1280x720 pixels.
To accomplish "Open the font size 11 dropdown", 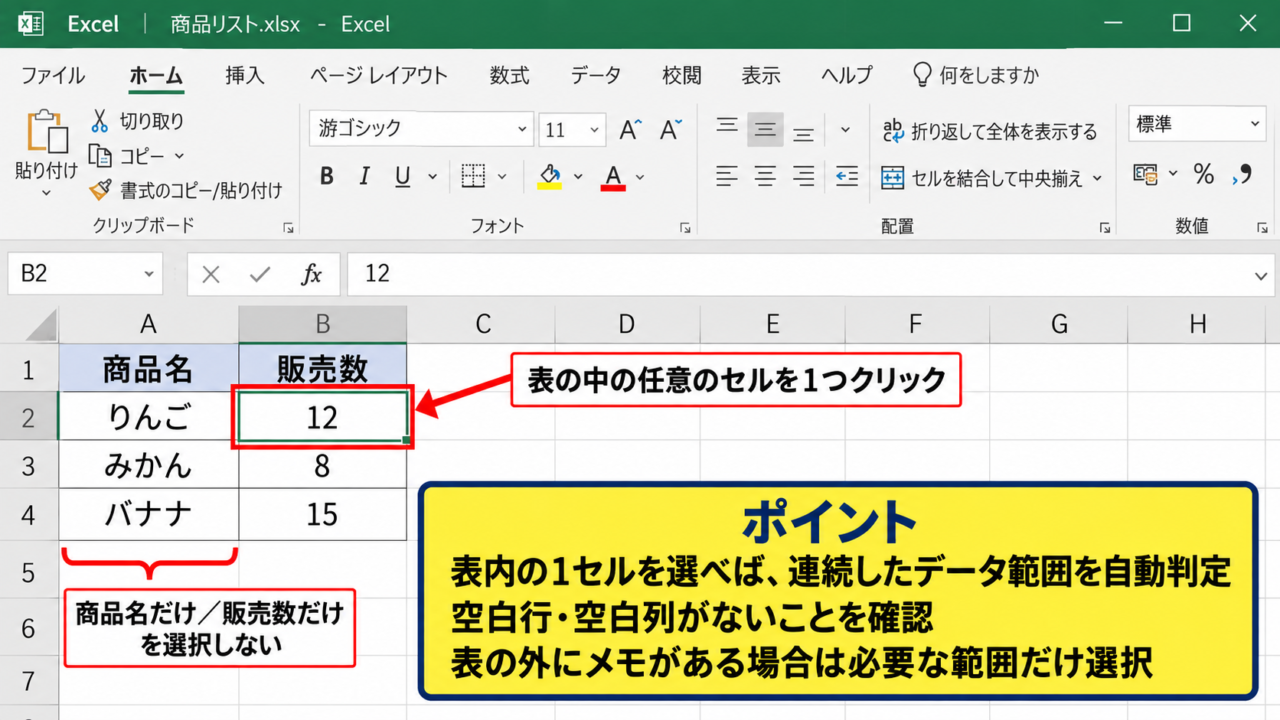I will (x=596, y=129).
